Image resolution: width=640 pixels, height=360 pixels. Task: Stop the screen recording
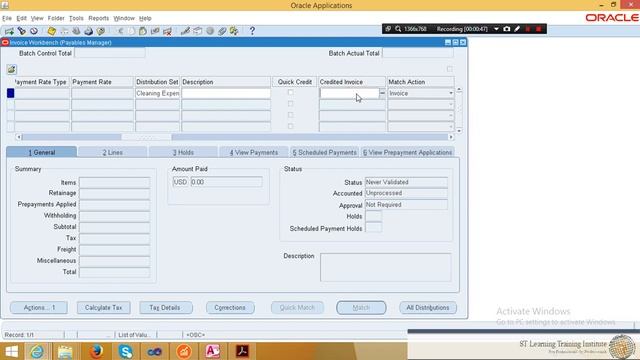pos(538,29)
